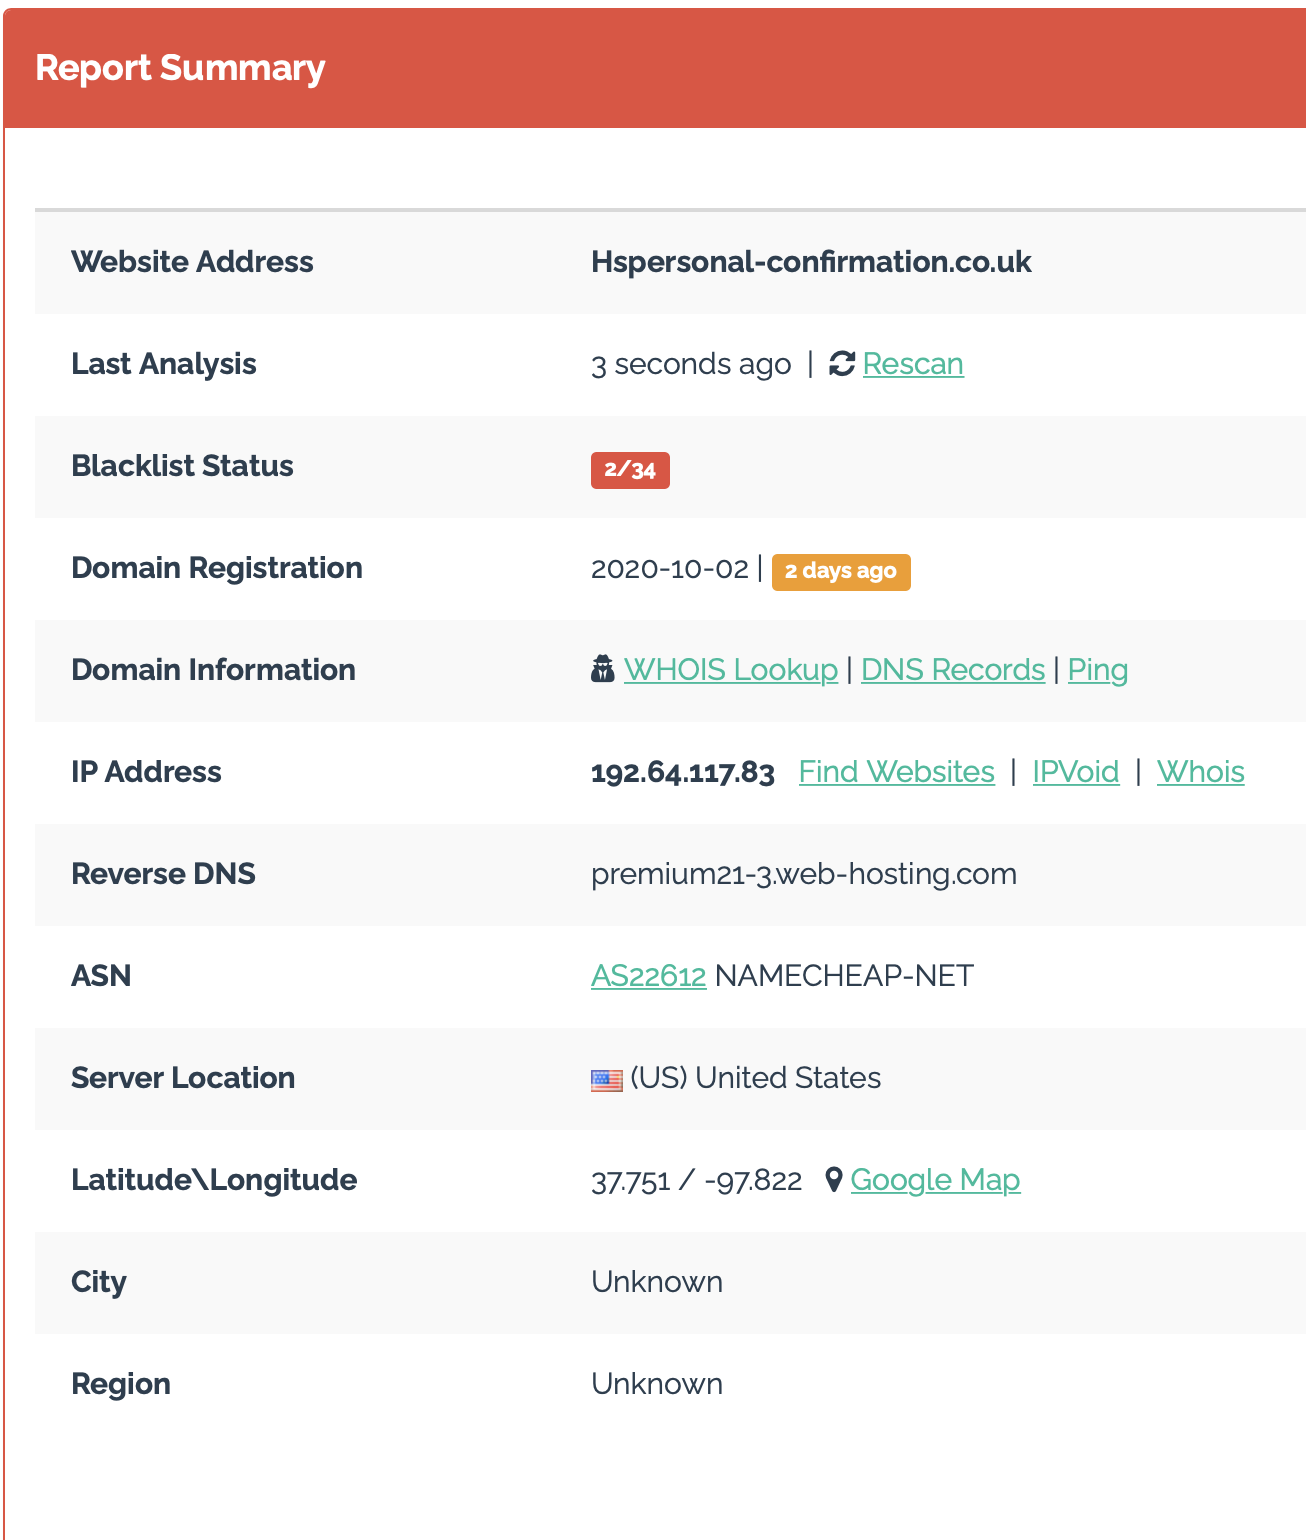1306x1540 pixels.
Task: Click the 2020-10-02 registration date
Action: click(x=669, y=569)
